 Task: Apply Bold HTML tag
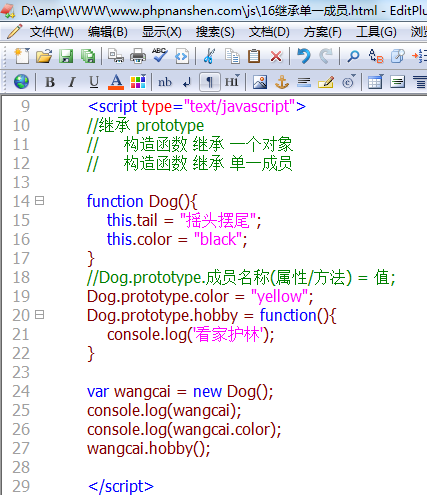(50, 82)
